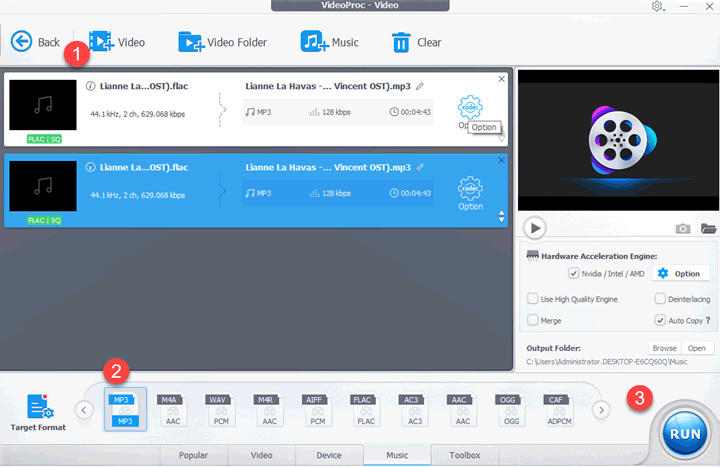Viewport: 720px width, 467px height.
Task: Rename highlighted output mp3 via pencil icon
Action: [x=420, y=167]
